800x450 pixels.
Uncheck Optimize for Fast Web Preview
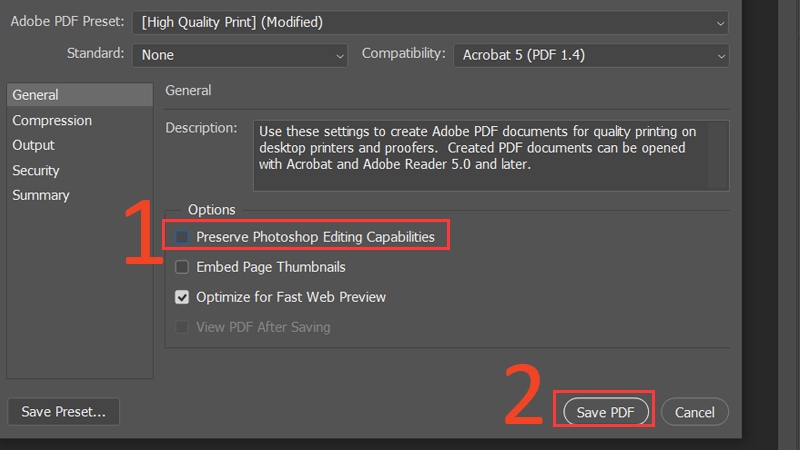pyautogui.click(x=182, y=297)
